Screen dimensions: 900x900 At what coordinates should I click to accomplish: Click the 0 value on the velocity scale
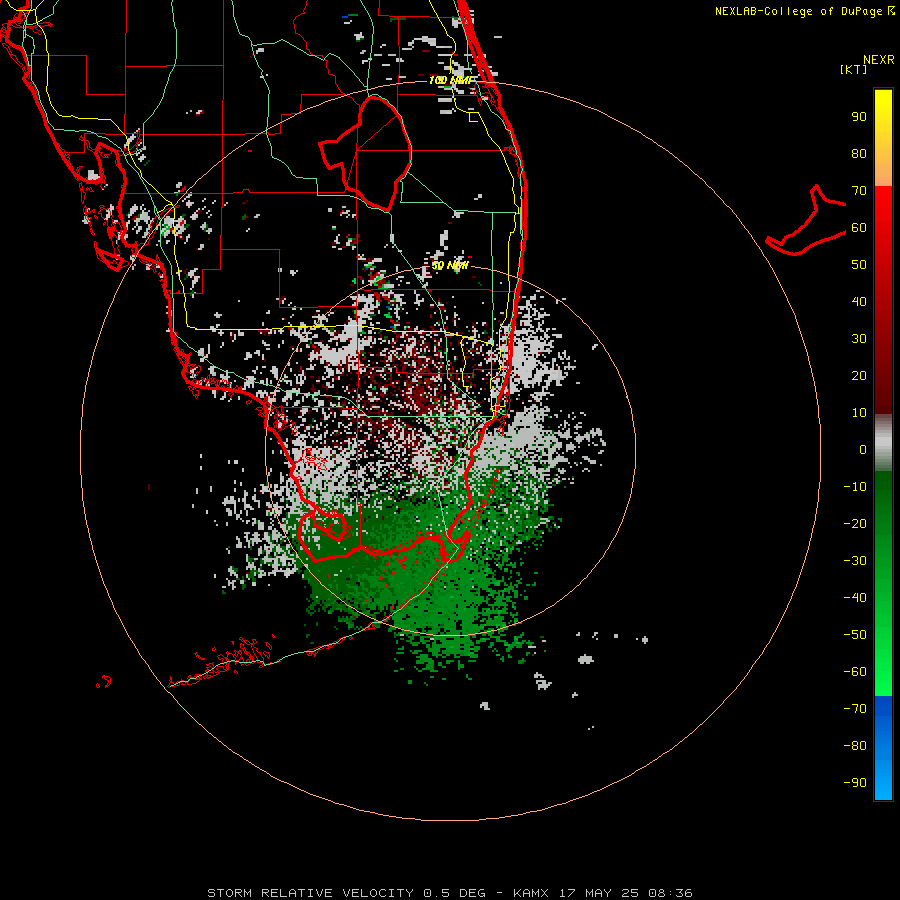[x=863, y=450]
